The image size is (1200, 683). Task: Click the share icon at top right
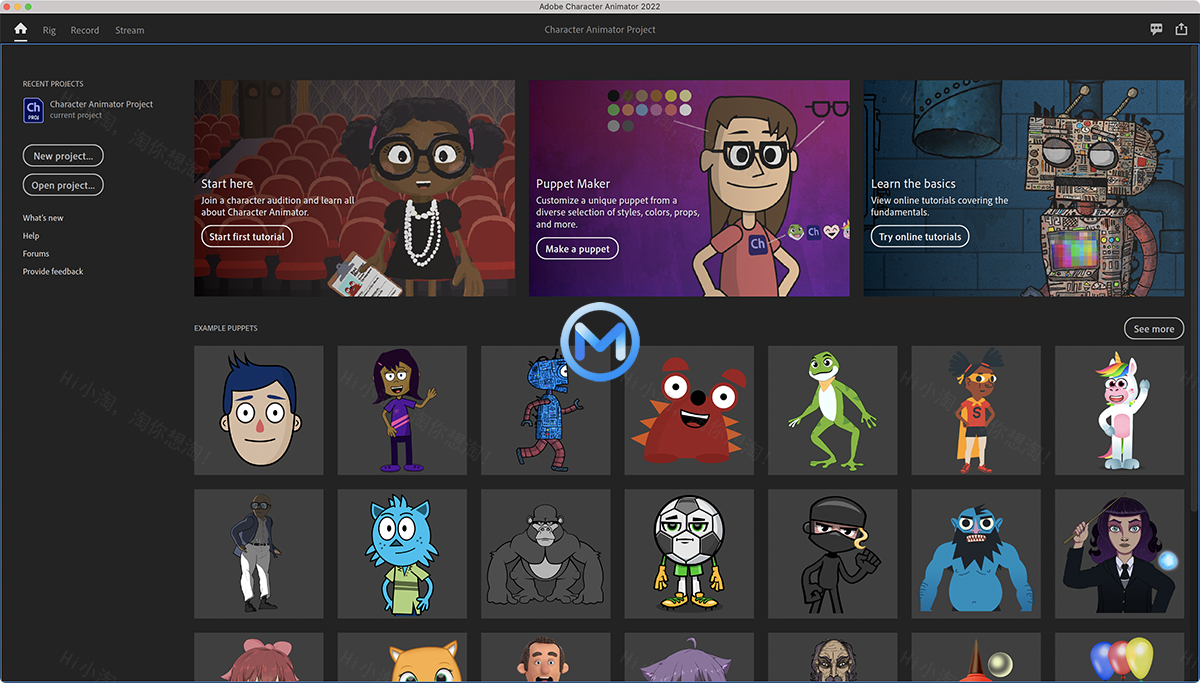click(1182, 29)
